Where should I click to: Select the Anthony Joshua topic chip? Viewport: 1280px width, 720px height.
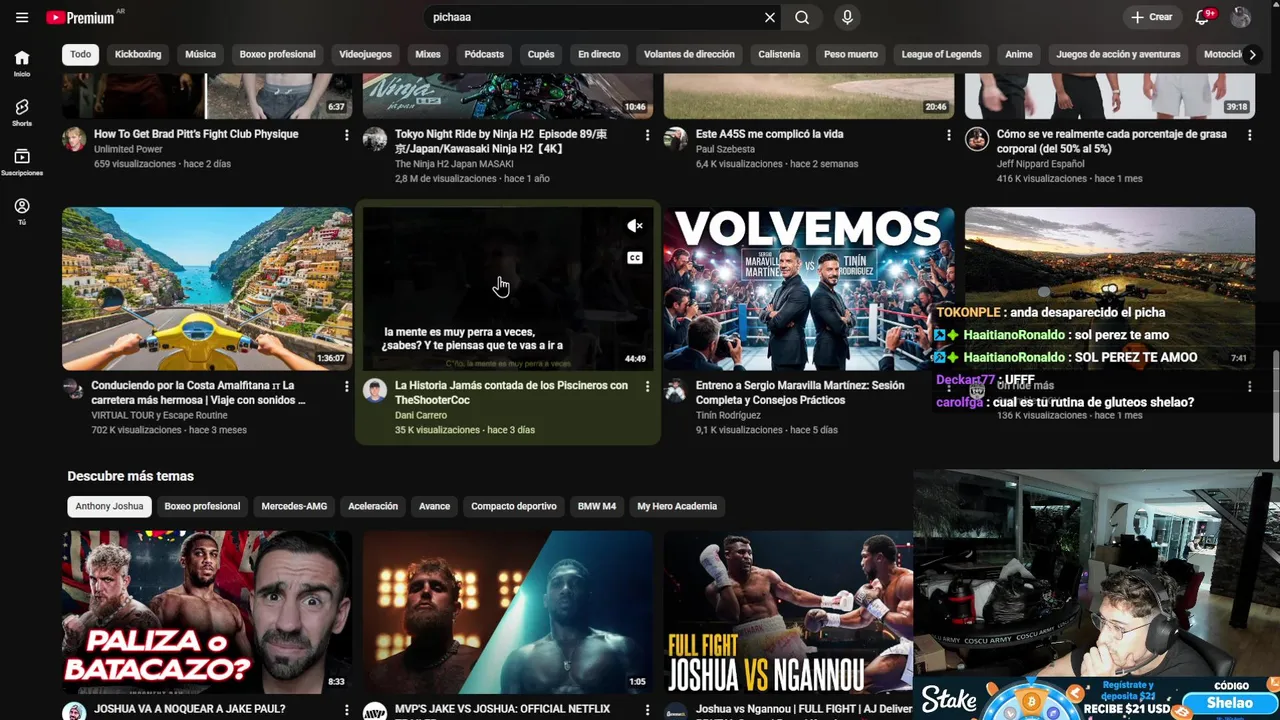point(109,506)
